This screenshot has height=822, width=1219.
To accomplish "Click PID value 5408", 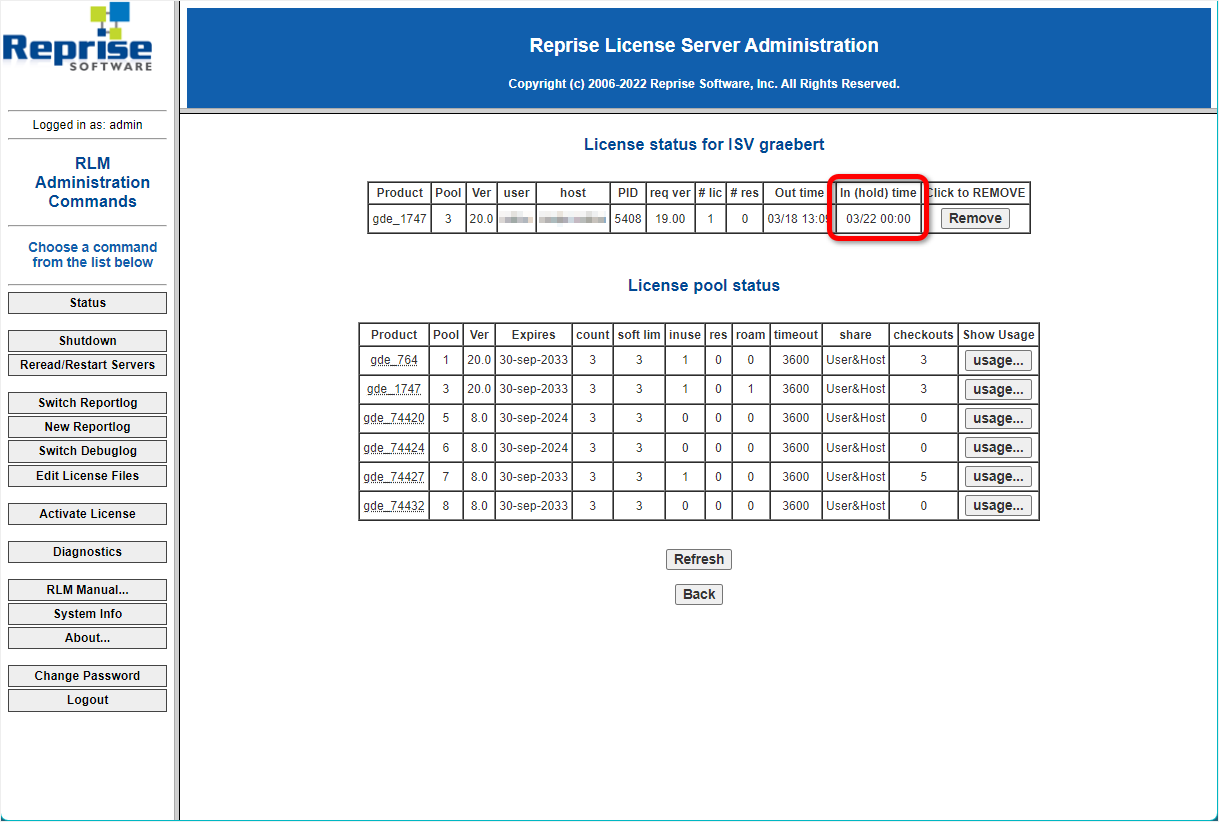I will pos(628,219).
